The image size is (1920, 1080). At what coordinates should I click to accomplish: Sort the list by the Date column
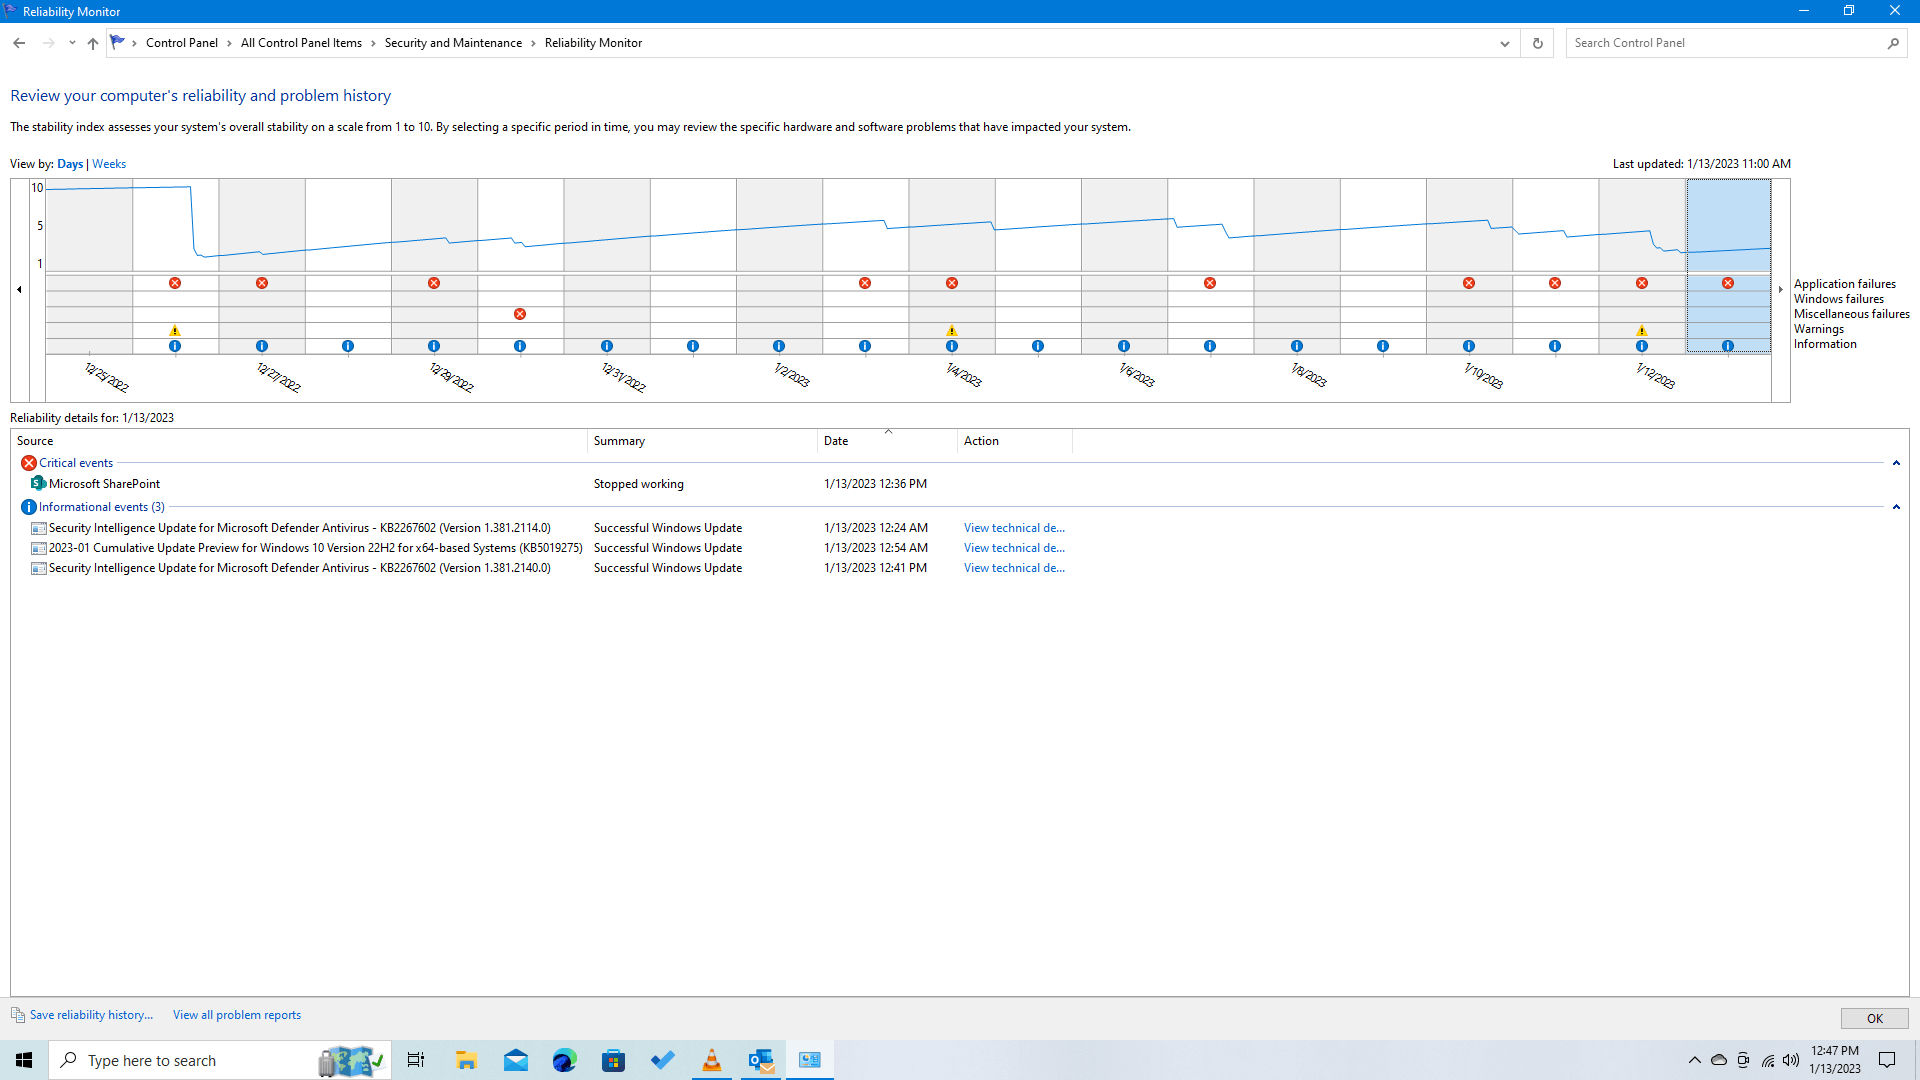(x=887, y=441)
